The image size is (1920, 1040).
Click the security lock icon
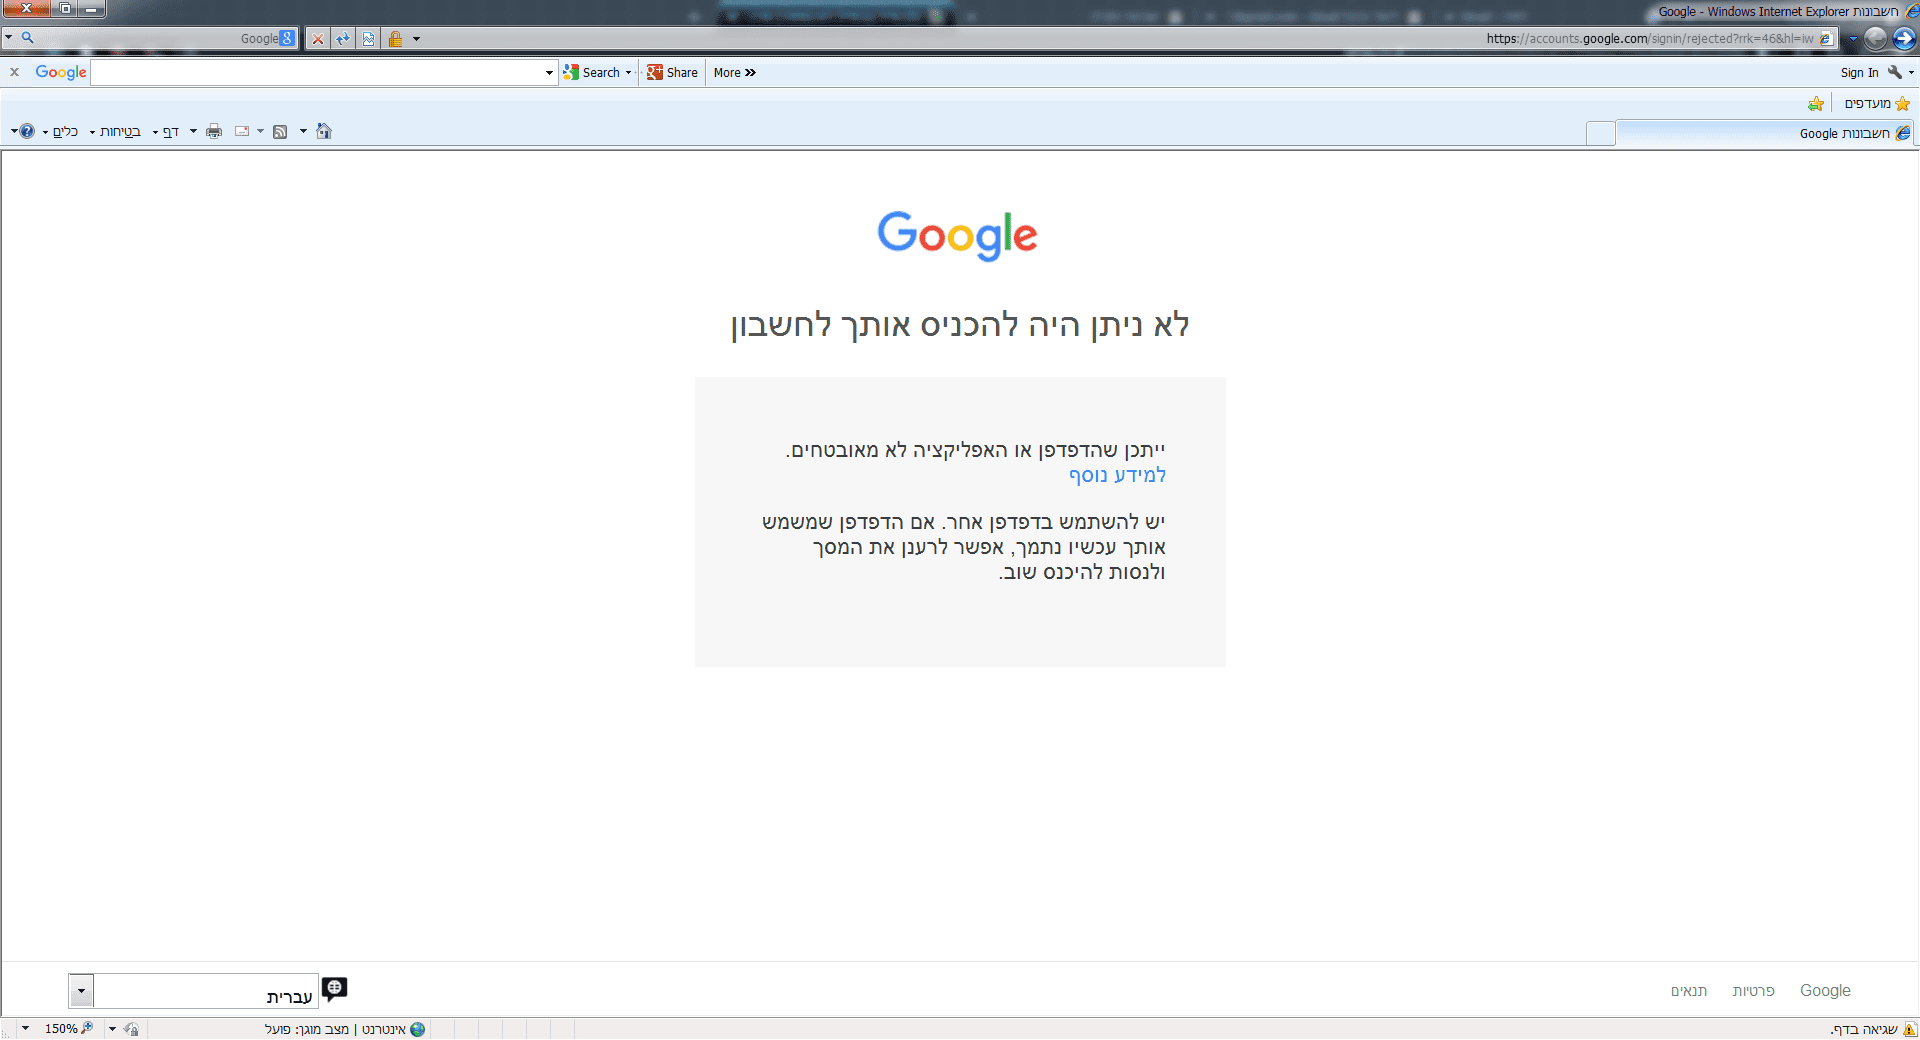click(x=397, y=38)
